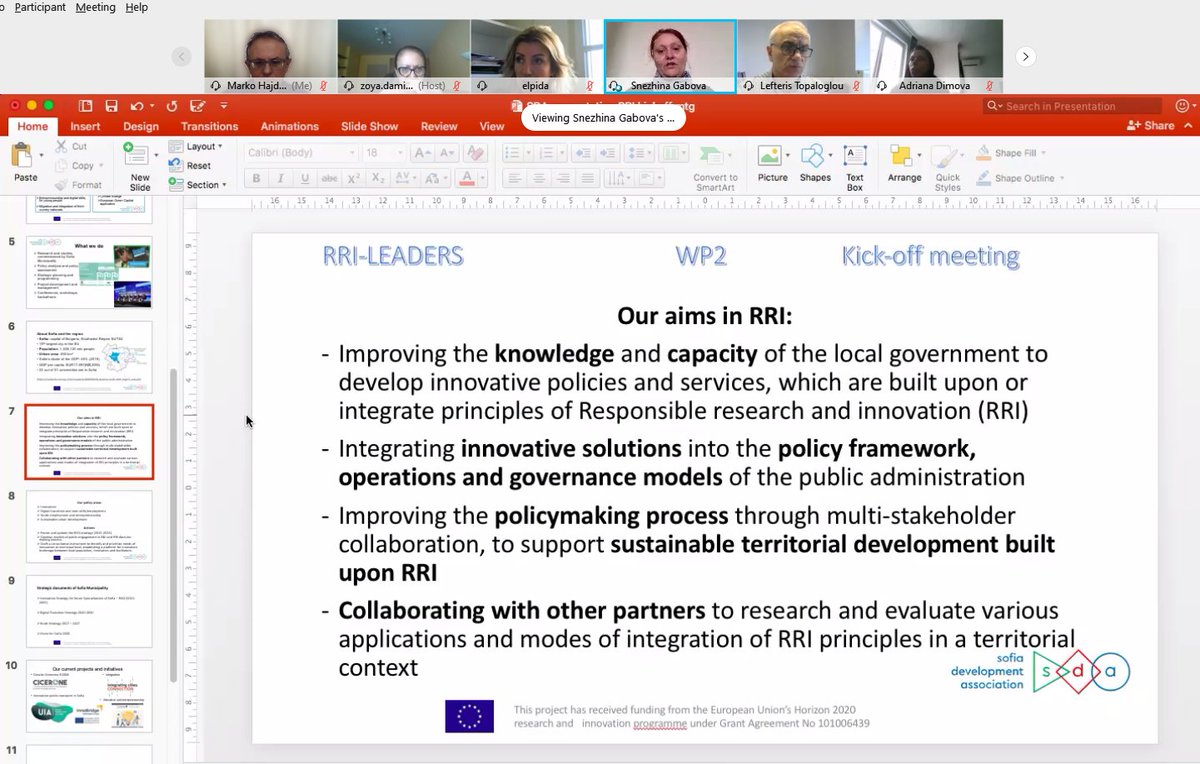This screenshot has width=1200, height=764.
Task: Toggle Align Right paragraph button
Action: (563, 179)
